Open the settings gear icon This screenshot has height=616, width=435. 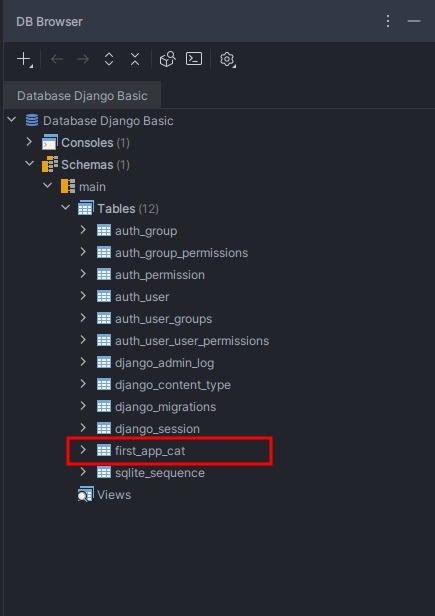pos(227,59)
